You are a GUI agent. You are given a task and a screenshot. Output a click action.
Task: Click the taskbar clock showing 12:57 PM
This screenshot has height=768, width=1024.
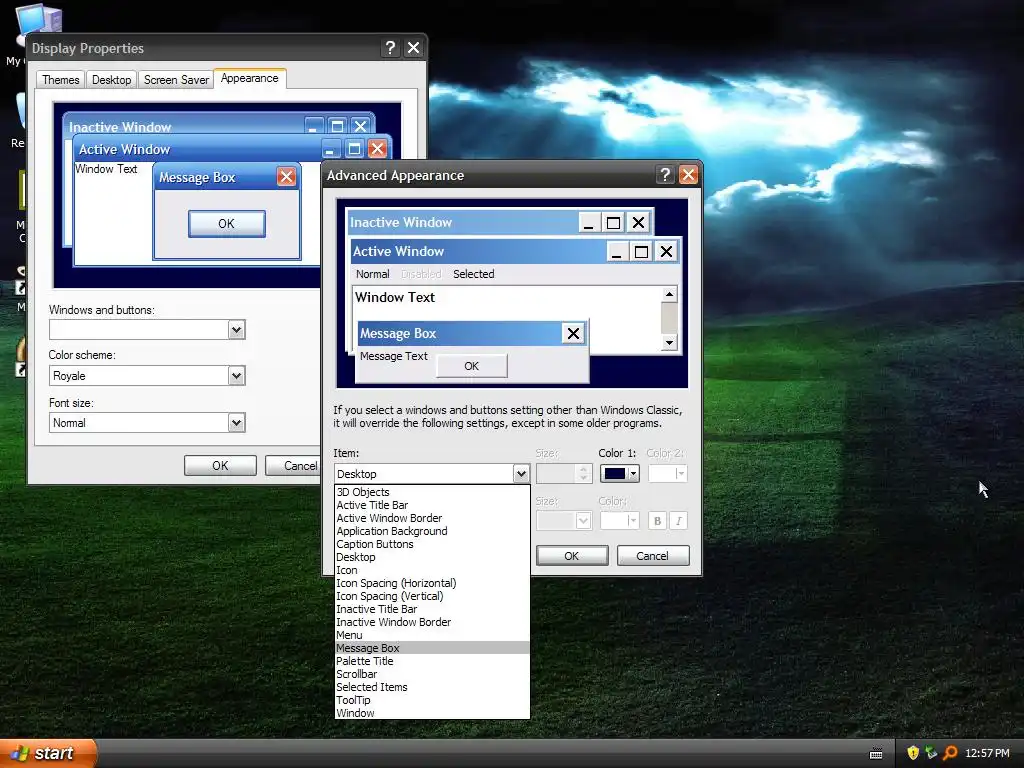(987, 754)
